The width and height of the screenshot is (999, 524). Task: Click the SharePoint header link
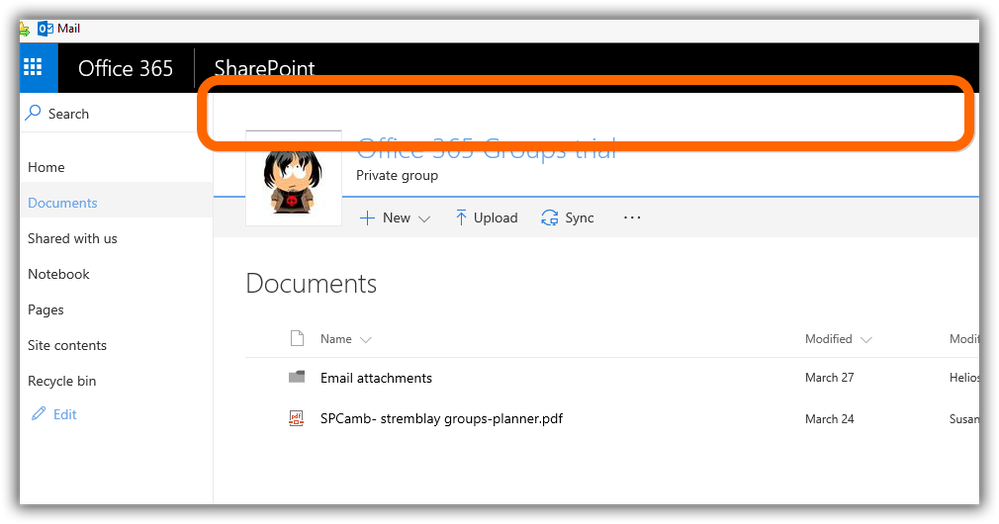pyautogui.click(x=264, y=68)
